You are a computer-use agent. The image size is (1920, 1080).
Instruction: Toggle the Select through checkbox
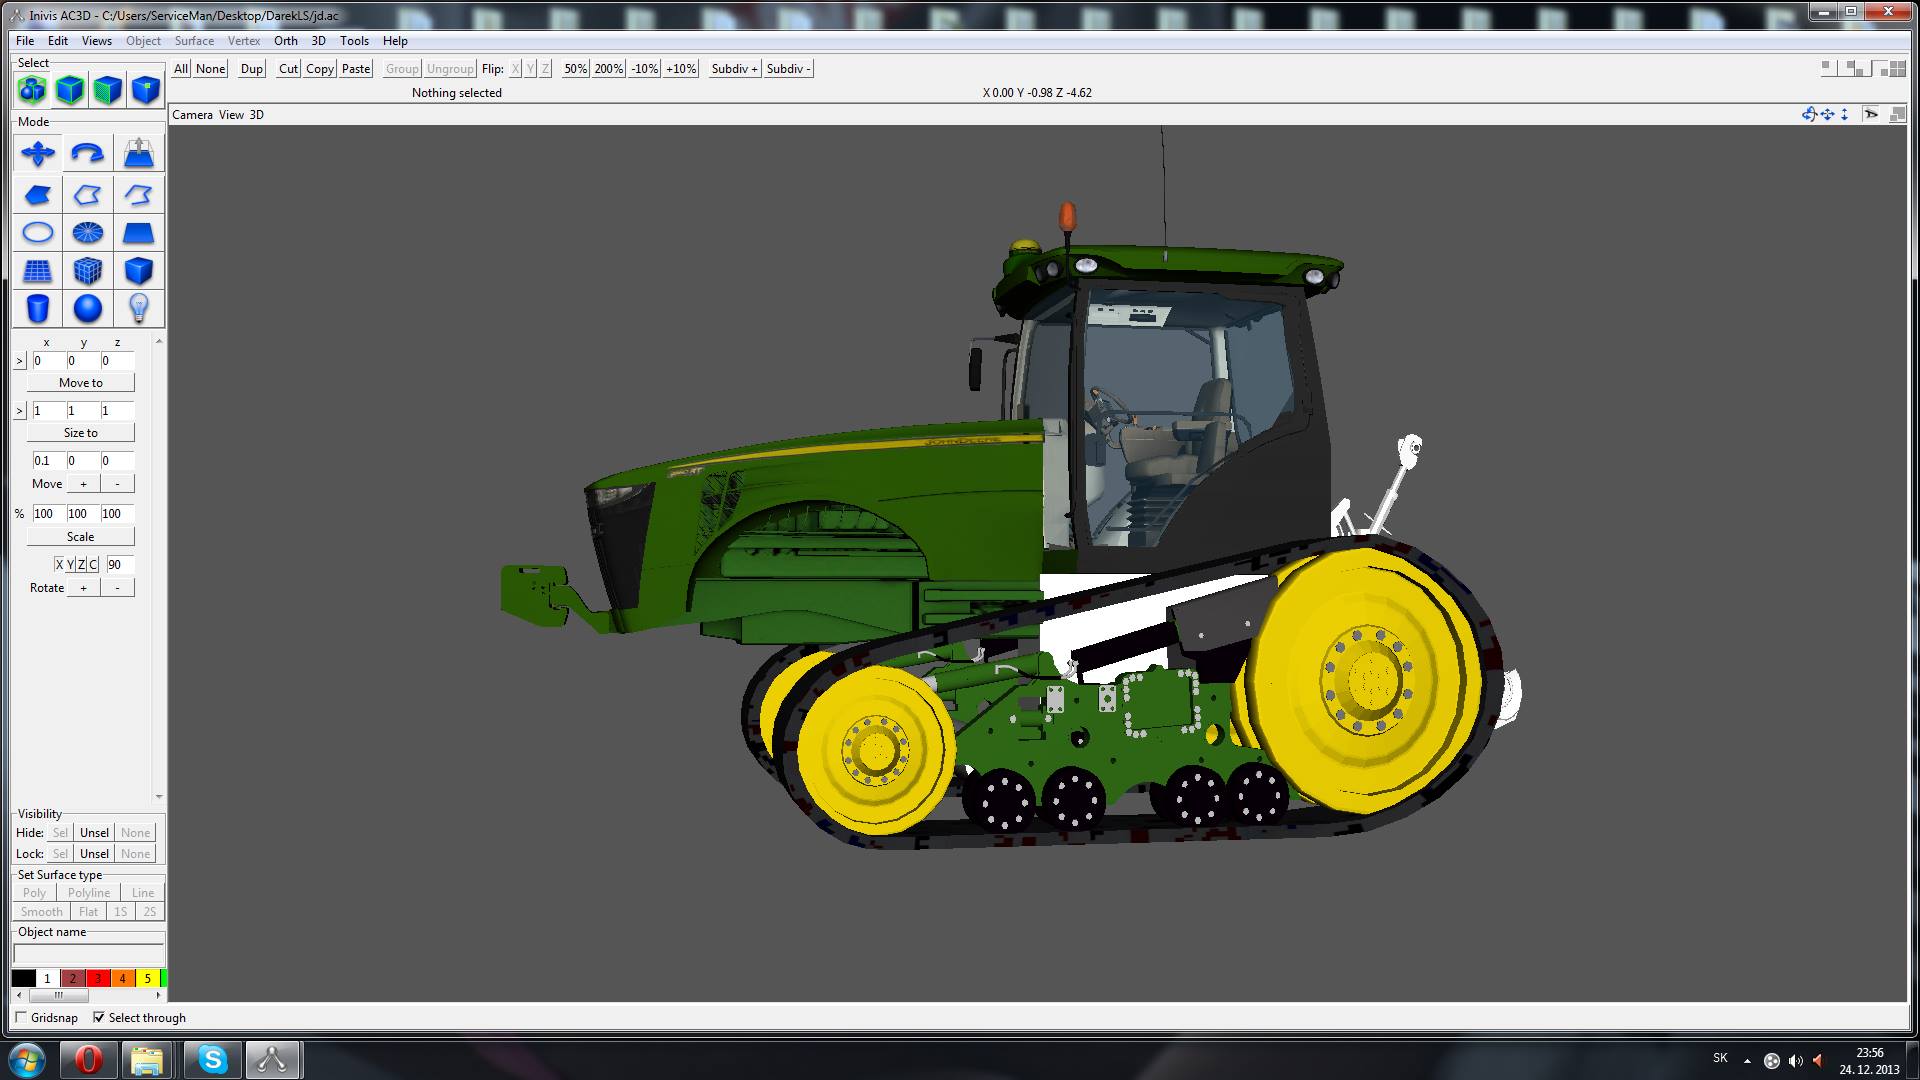point(99,1017)
